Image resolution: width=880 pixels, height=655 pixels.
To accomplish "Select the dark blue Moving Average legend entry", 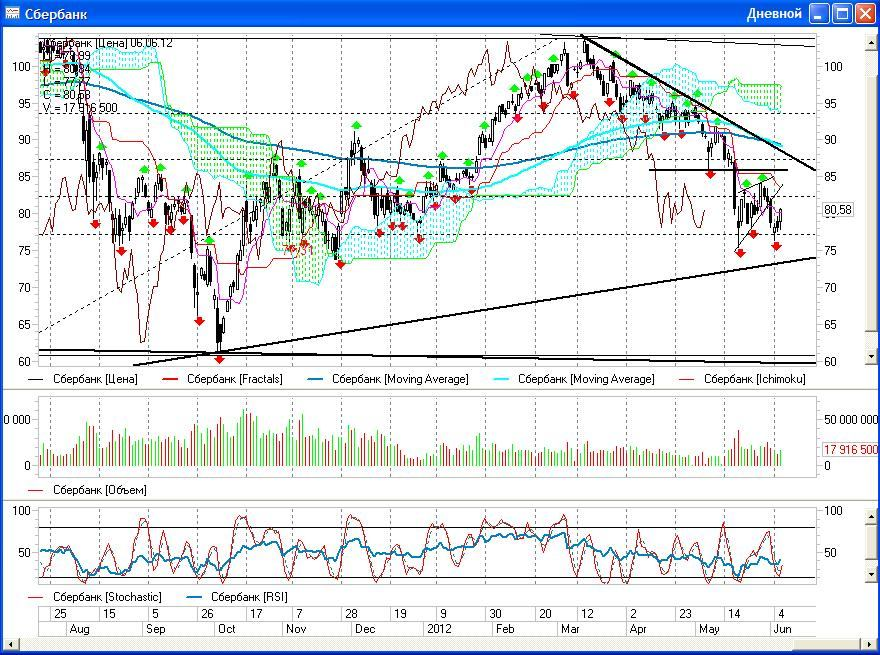I will [388, 379].
